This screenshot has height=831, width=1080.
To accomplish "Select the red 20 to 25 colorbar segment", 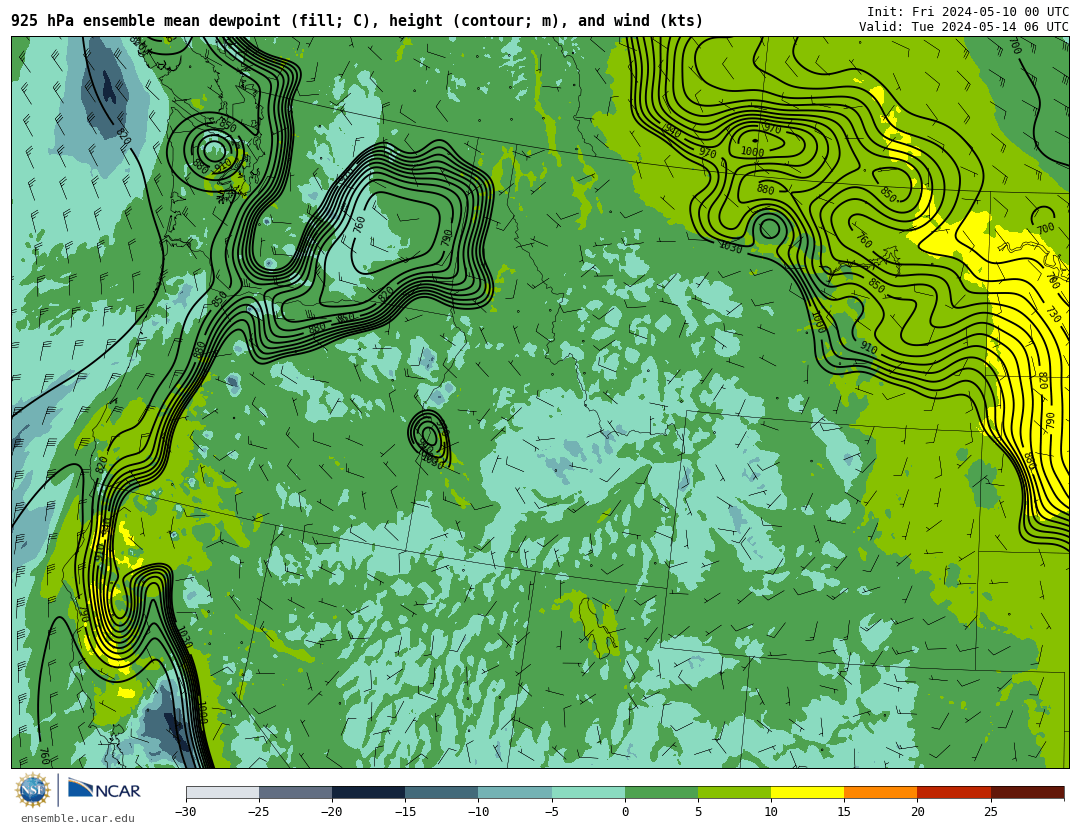I will click(954, 792).
